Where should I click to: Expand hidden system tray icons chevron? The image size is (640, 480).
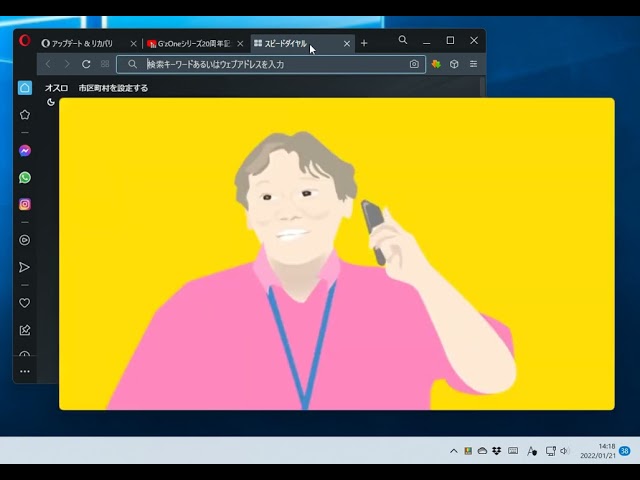tap(453, 451)
